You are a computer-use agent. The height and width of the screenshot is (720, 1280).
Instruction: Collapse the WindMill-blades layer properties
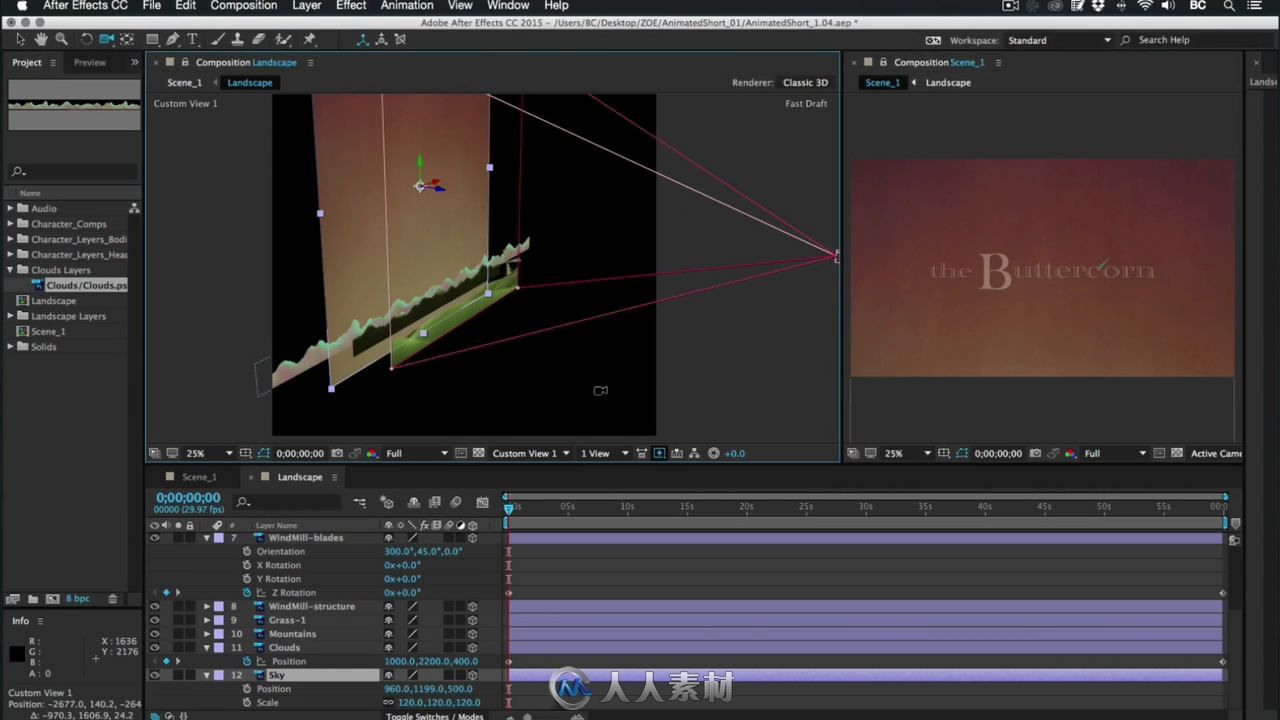point(207,538)
